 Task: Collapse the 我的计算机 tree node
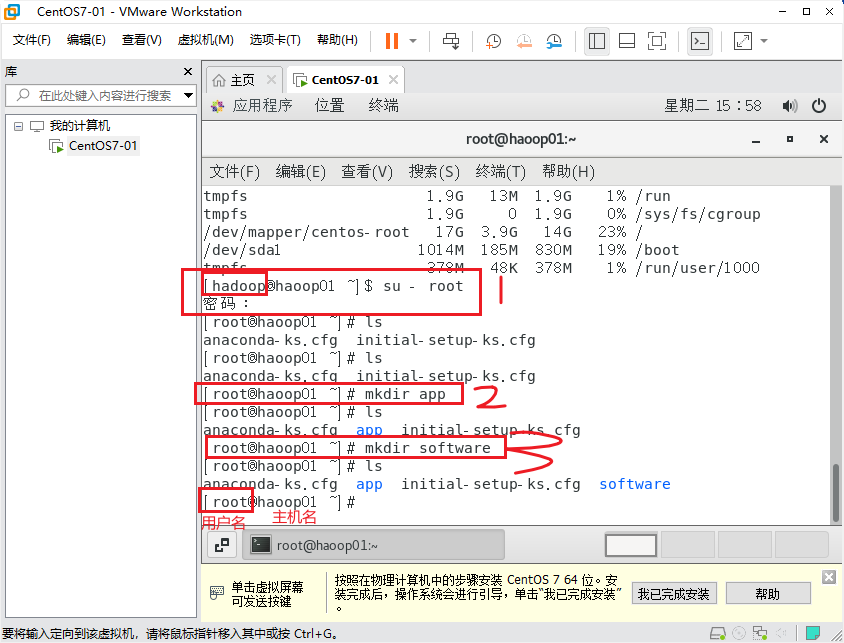click(x=18, y=126)
